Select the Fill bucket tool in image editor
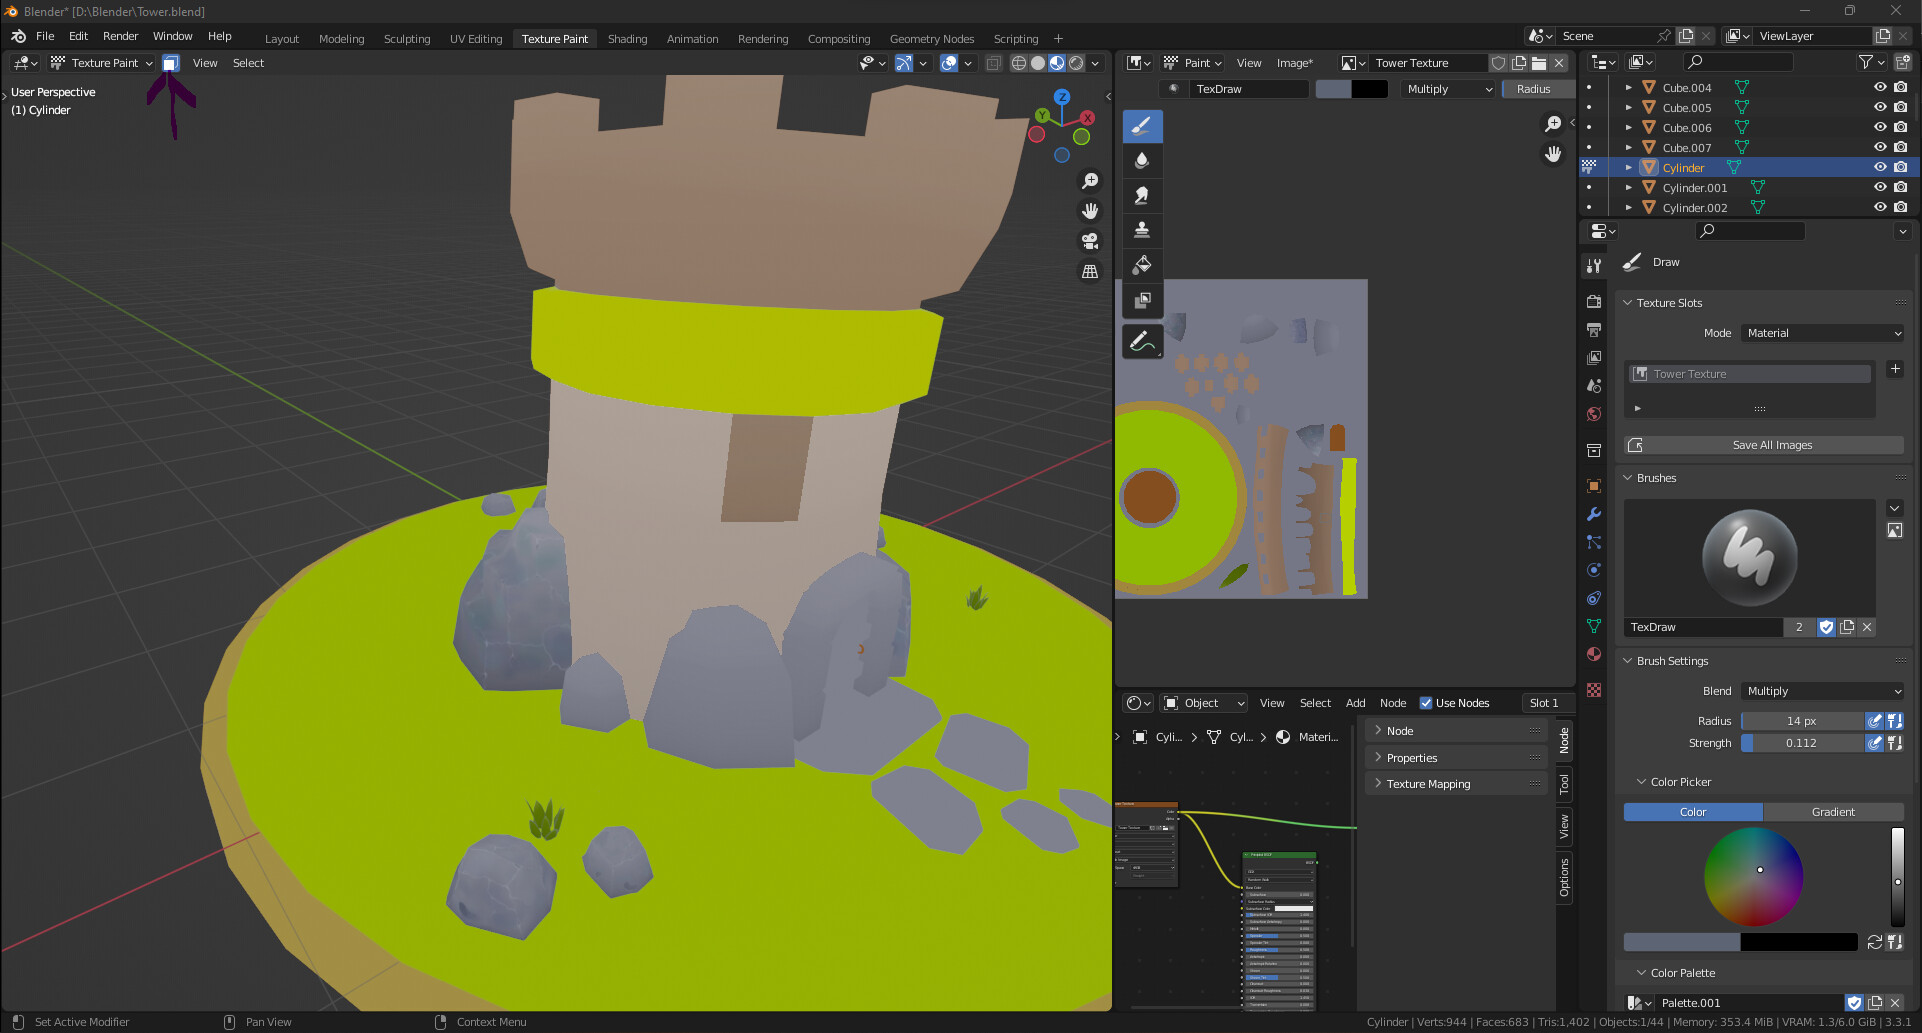The width and height of the screenshot is (1922, 1033). (1142, 265)
